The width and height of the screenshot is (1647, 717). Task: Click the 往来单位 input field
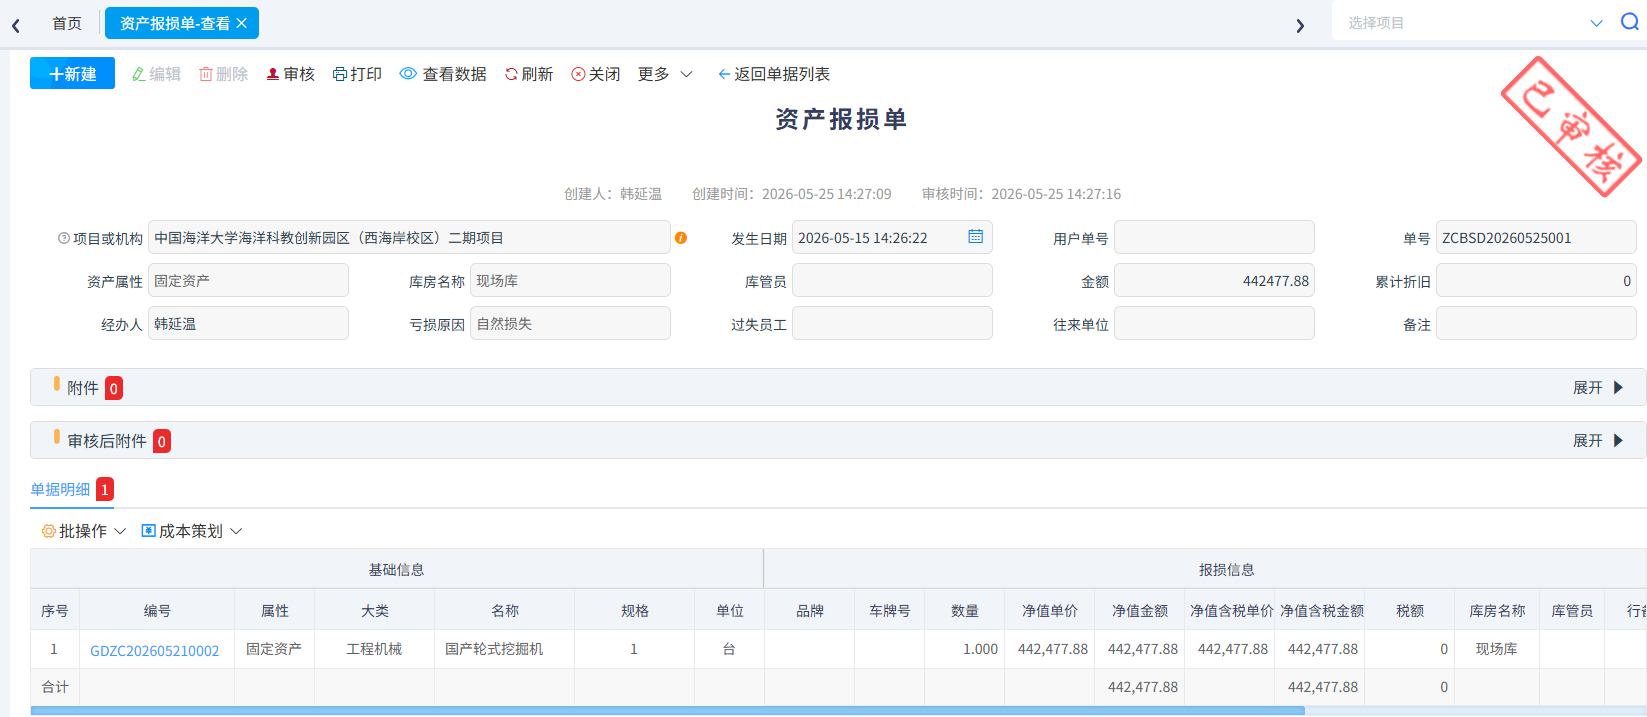[x=1214, y=324]
